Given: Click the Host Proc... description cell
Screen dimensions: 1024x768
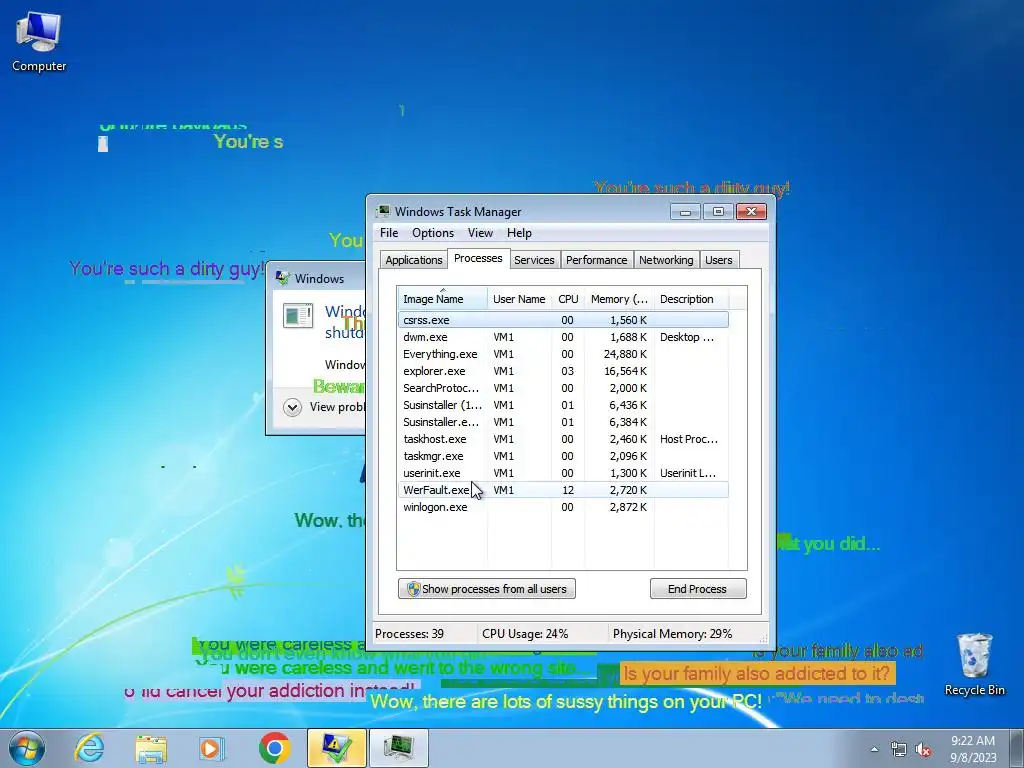Looking at the screenshot, I should tap(688, 439).
